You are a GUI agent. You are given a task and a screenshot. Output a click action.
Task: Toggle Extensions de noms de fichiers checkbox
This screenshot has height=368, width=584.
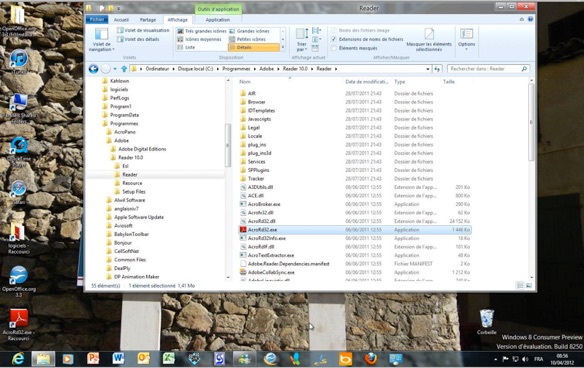pos(334,39)
